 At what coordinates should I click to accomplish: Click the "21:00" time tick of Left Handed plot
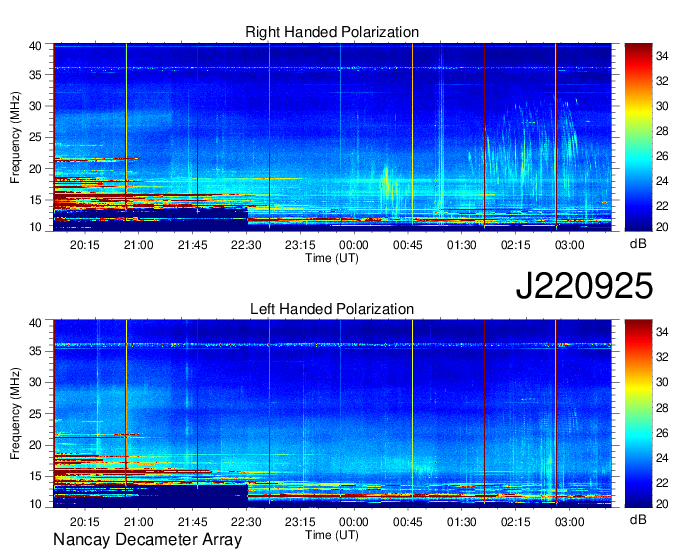coord(138,522)
